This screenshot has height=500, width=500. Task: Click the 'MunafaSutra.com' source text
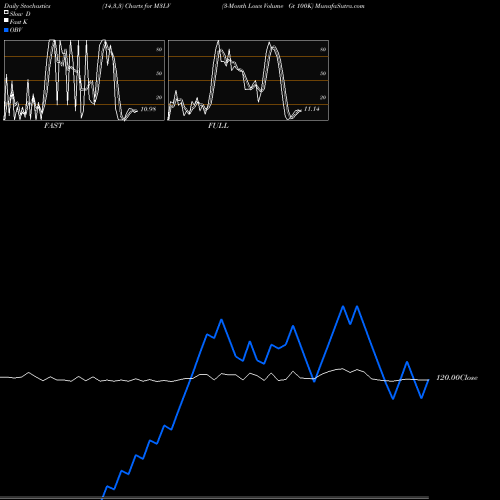click(340, 6)
